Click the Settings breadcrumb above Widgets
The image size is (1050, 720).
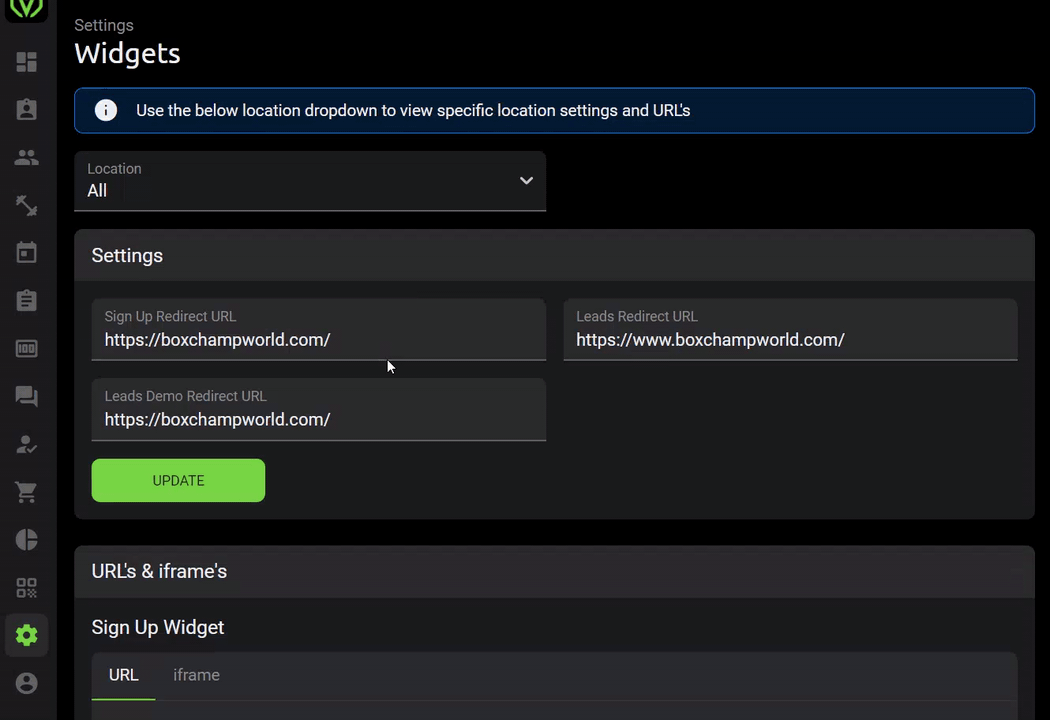click(x=104, y=25)
